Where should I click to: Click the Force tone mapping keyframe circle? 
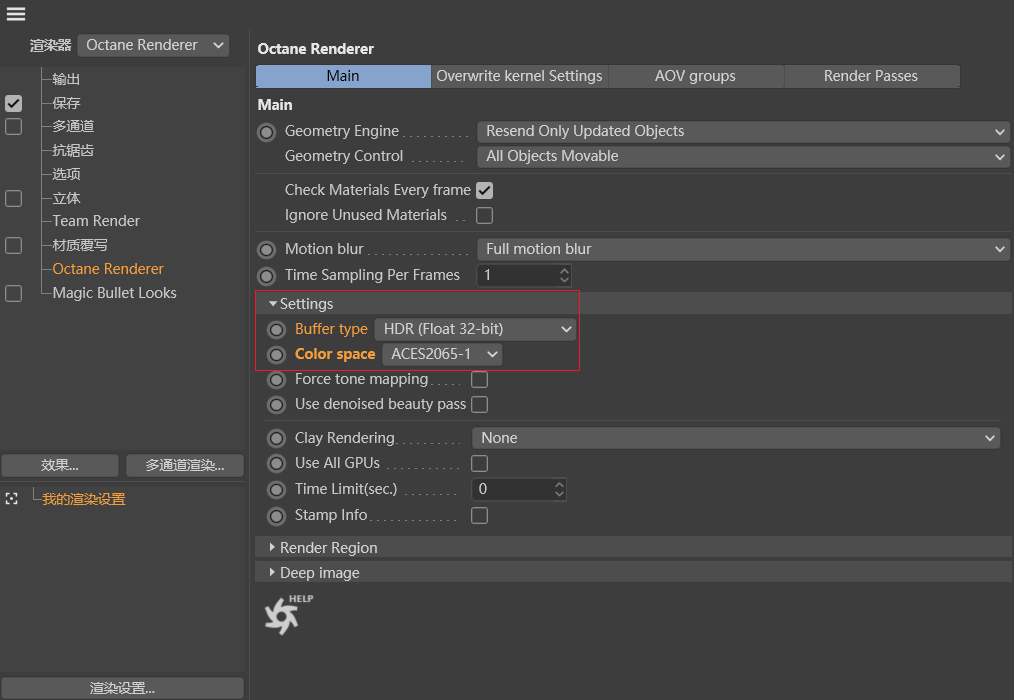coord(277,380)
